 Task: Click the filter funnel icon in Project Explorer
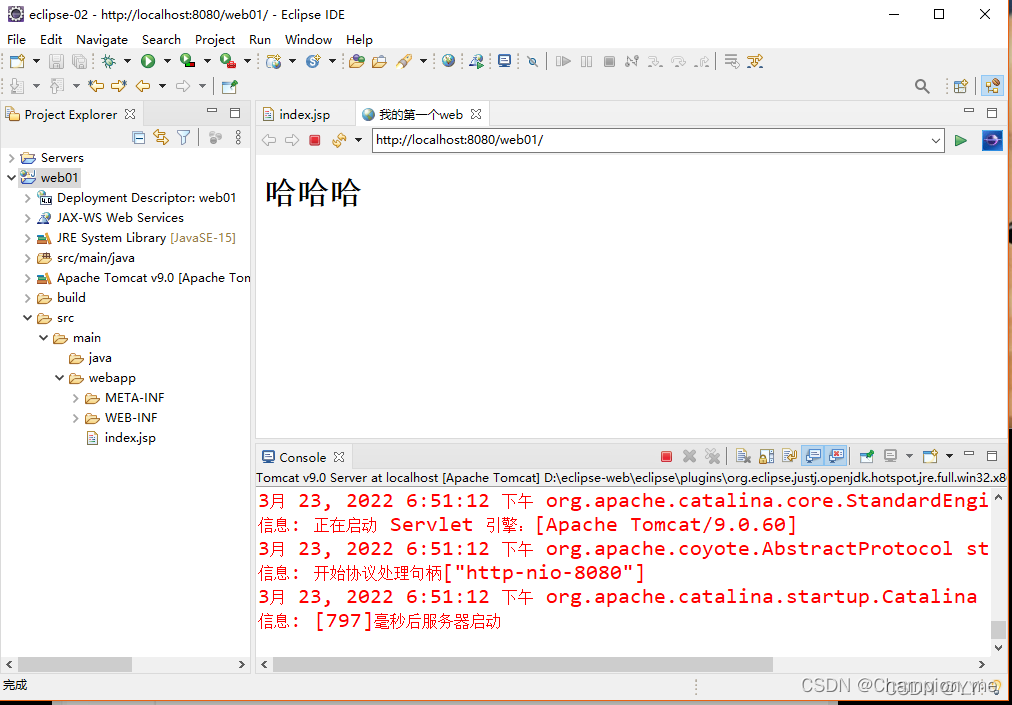tap(184, 137)
